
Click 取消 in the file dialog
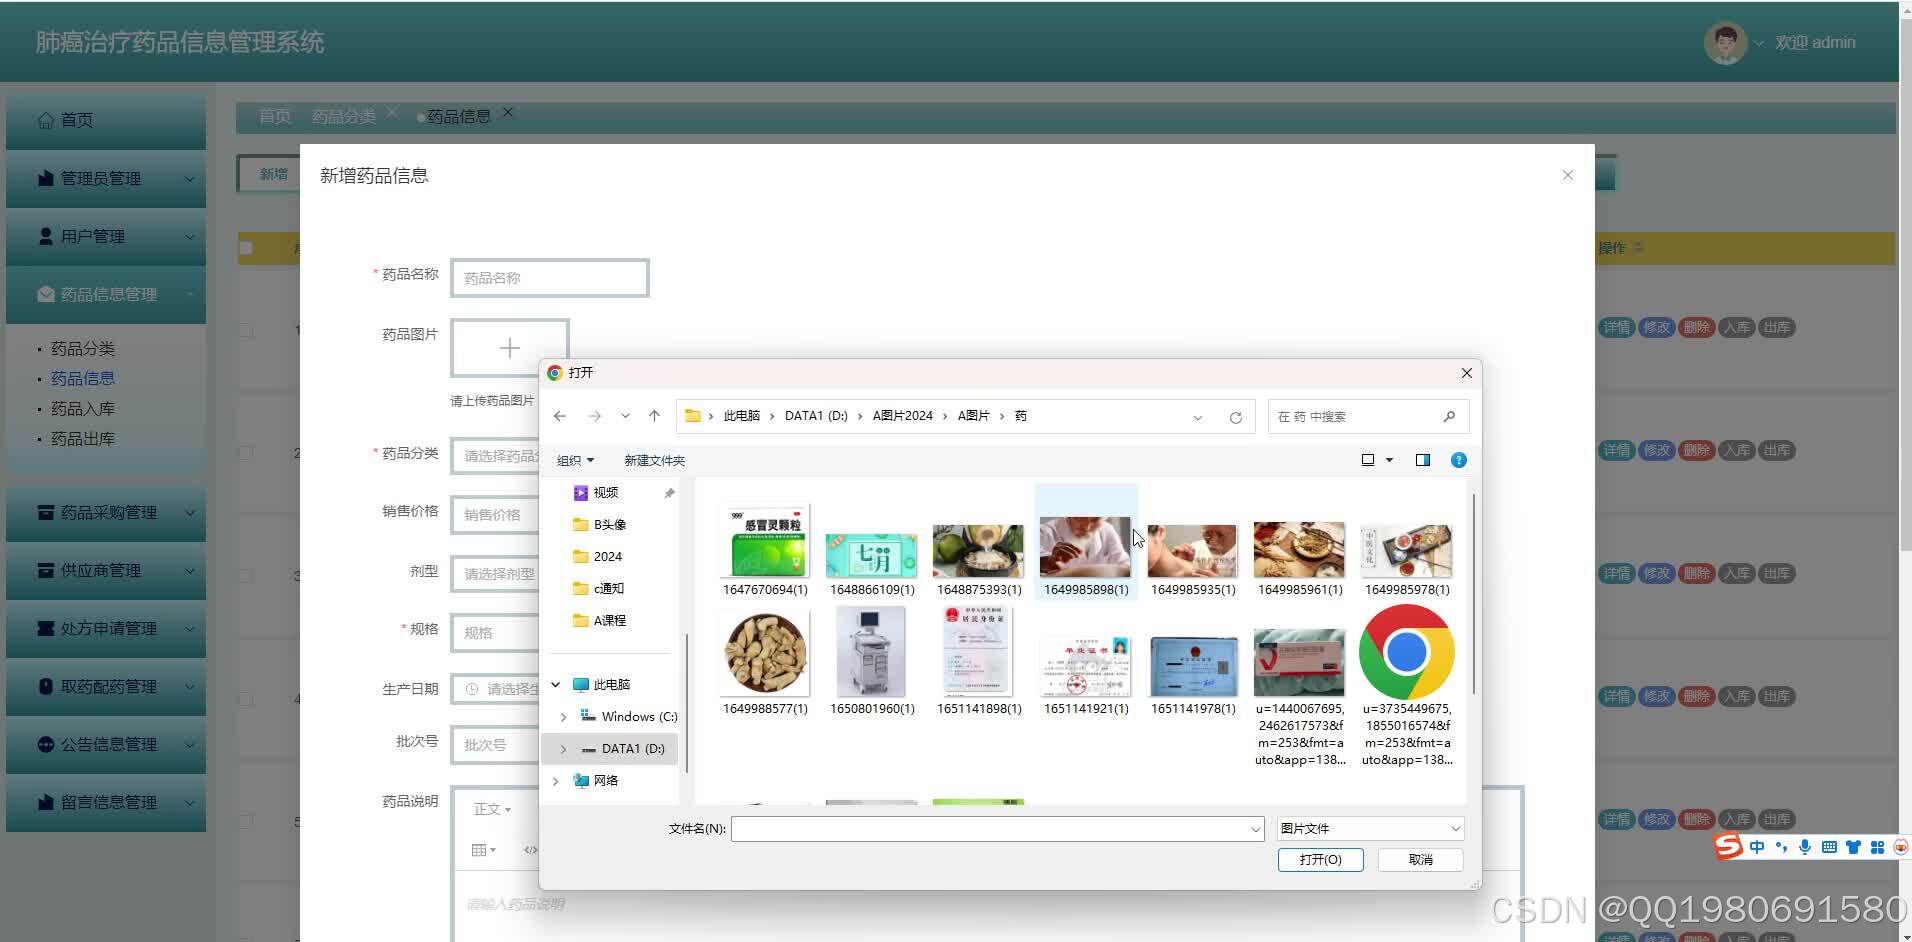point(1420,860)
